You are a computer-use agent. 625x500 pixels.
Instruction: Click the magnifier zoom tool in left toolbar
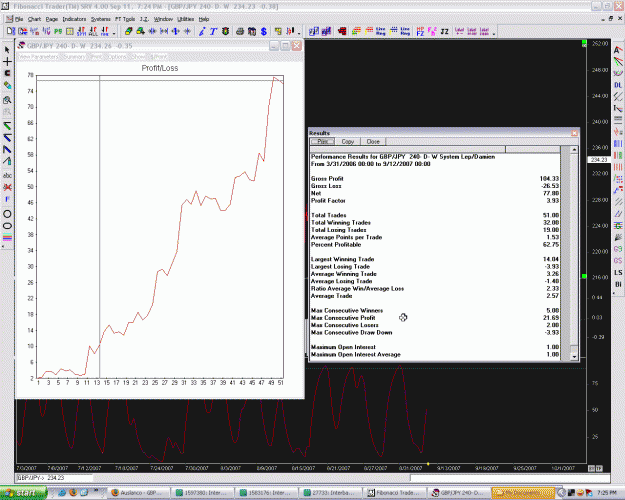click(7, 100)
